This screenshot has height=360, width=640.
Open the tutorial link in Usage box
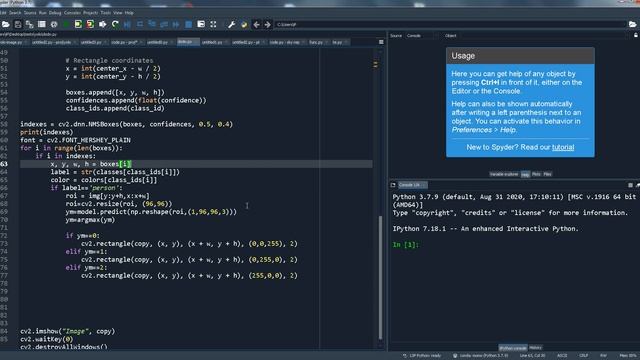[x=563, y=147]
